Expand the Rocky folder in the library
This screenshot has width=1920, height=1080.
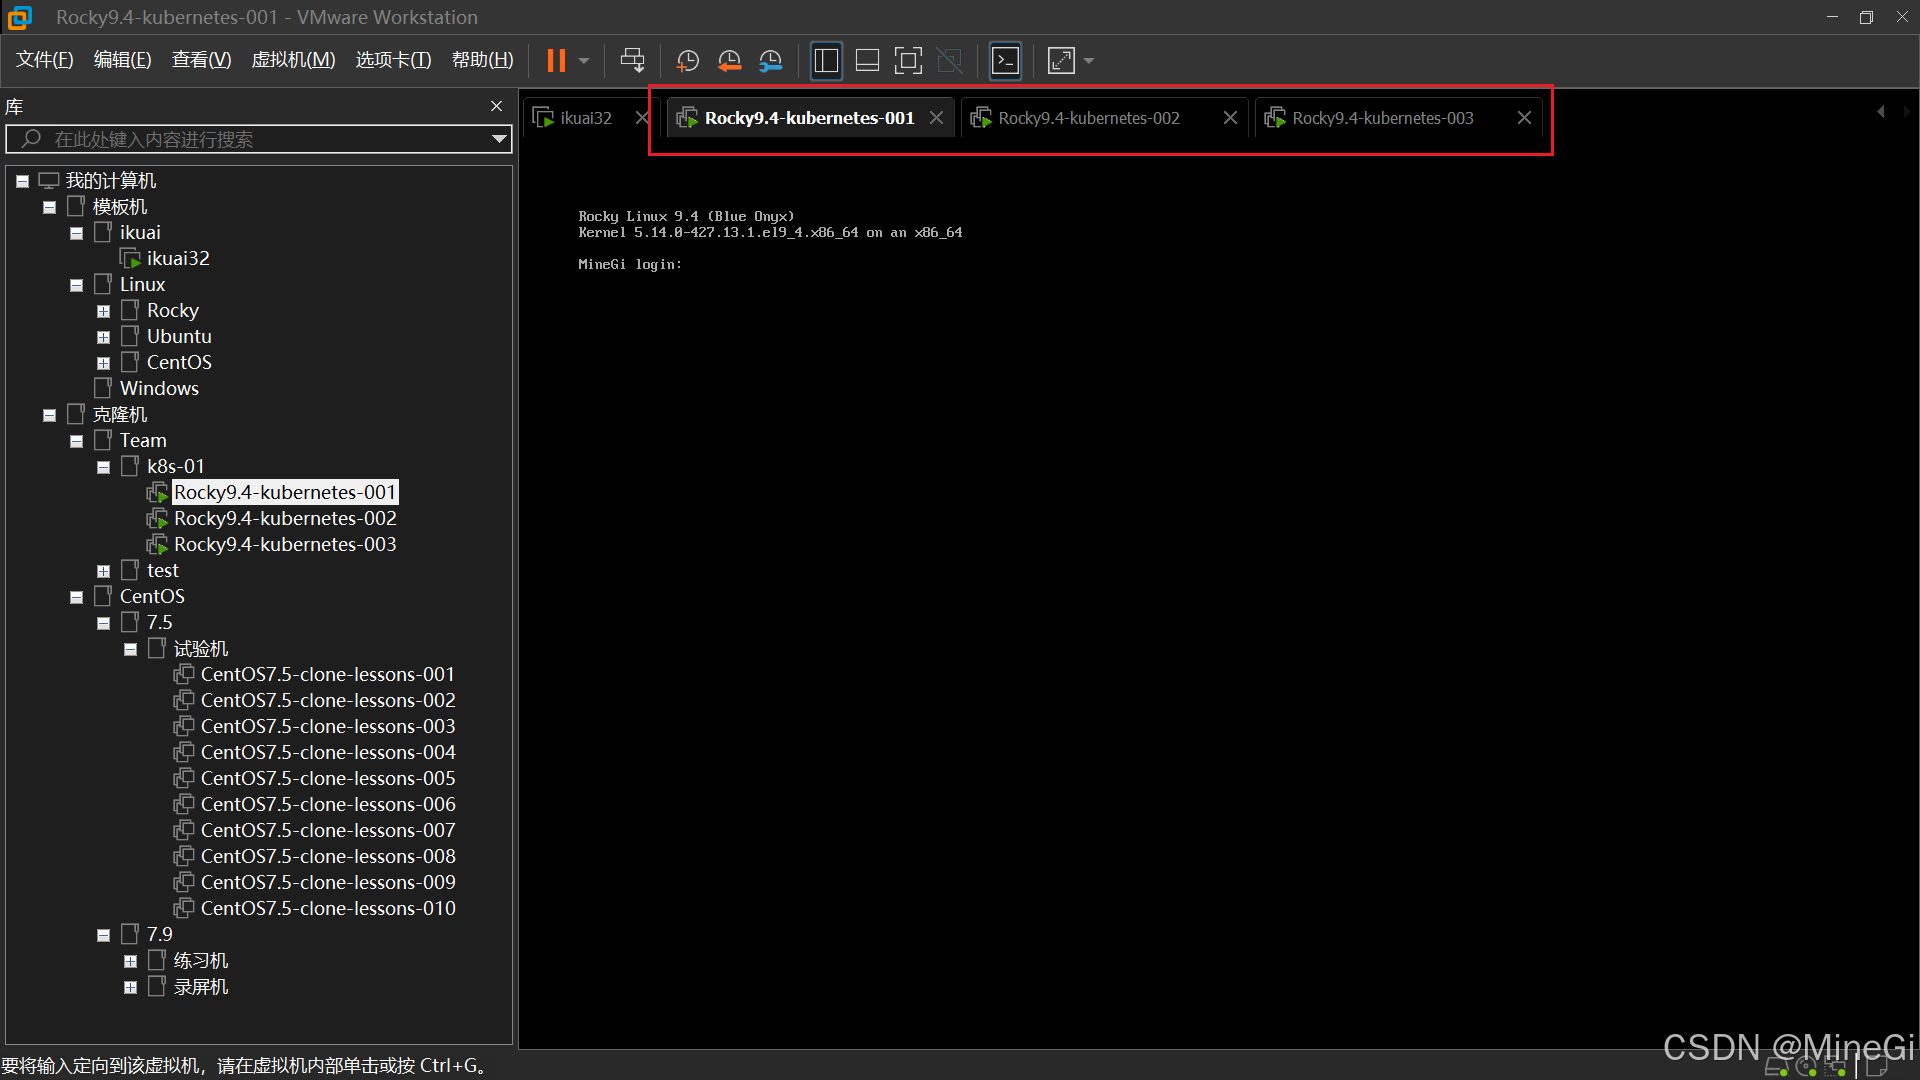(x=103, y=311)
